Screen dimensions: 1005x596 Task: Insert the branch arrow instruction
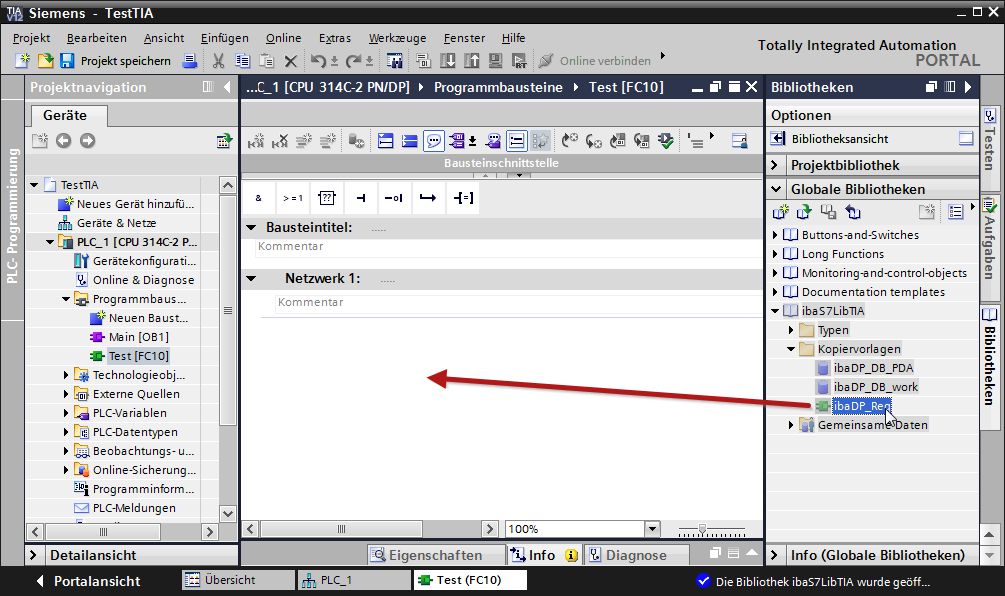tap(428, 198)
